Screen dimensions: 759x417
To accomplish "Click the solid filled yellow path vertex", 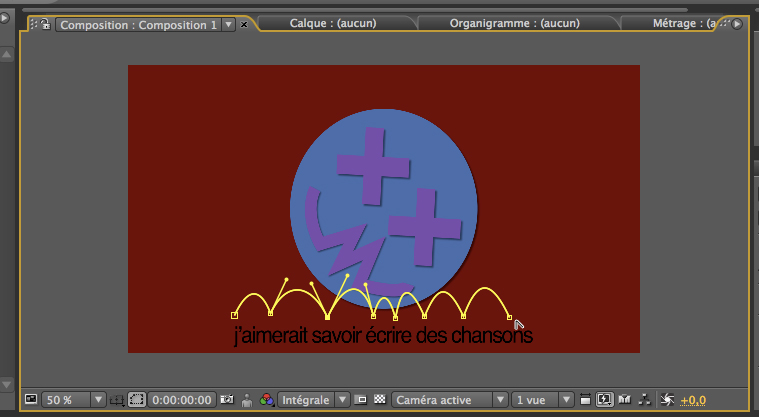I will (x=328, y=317).
